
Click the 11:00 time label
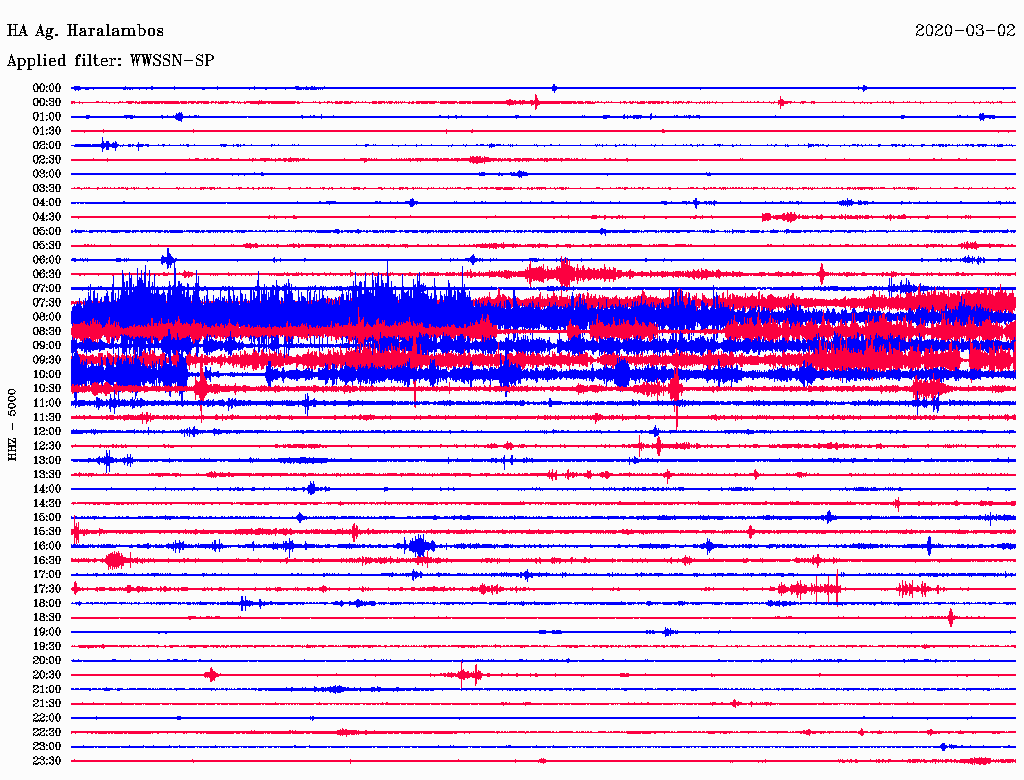(47, 403)
